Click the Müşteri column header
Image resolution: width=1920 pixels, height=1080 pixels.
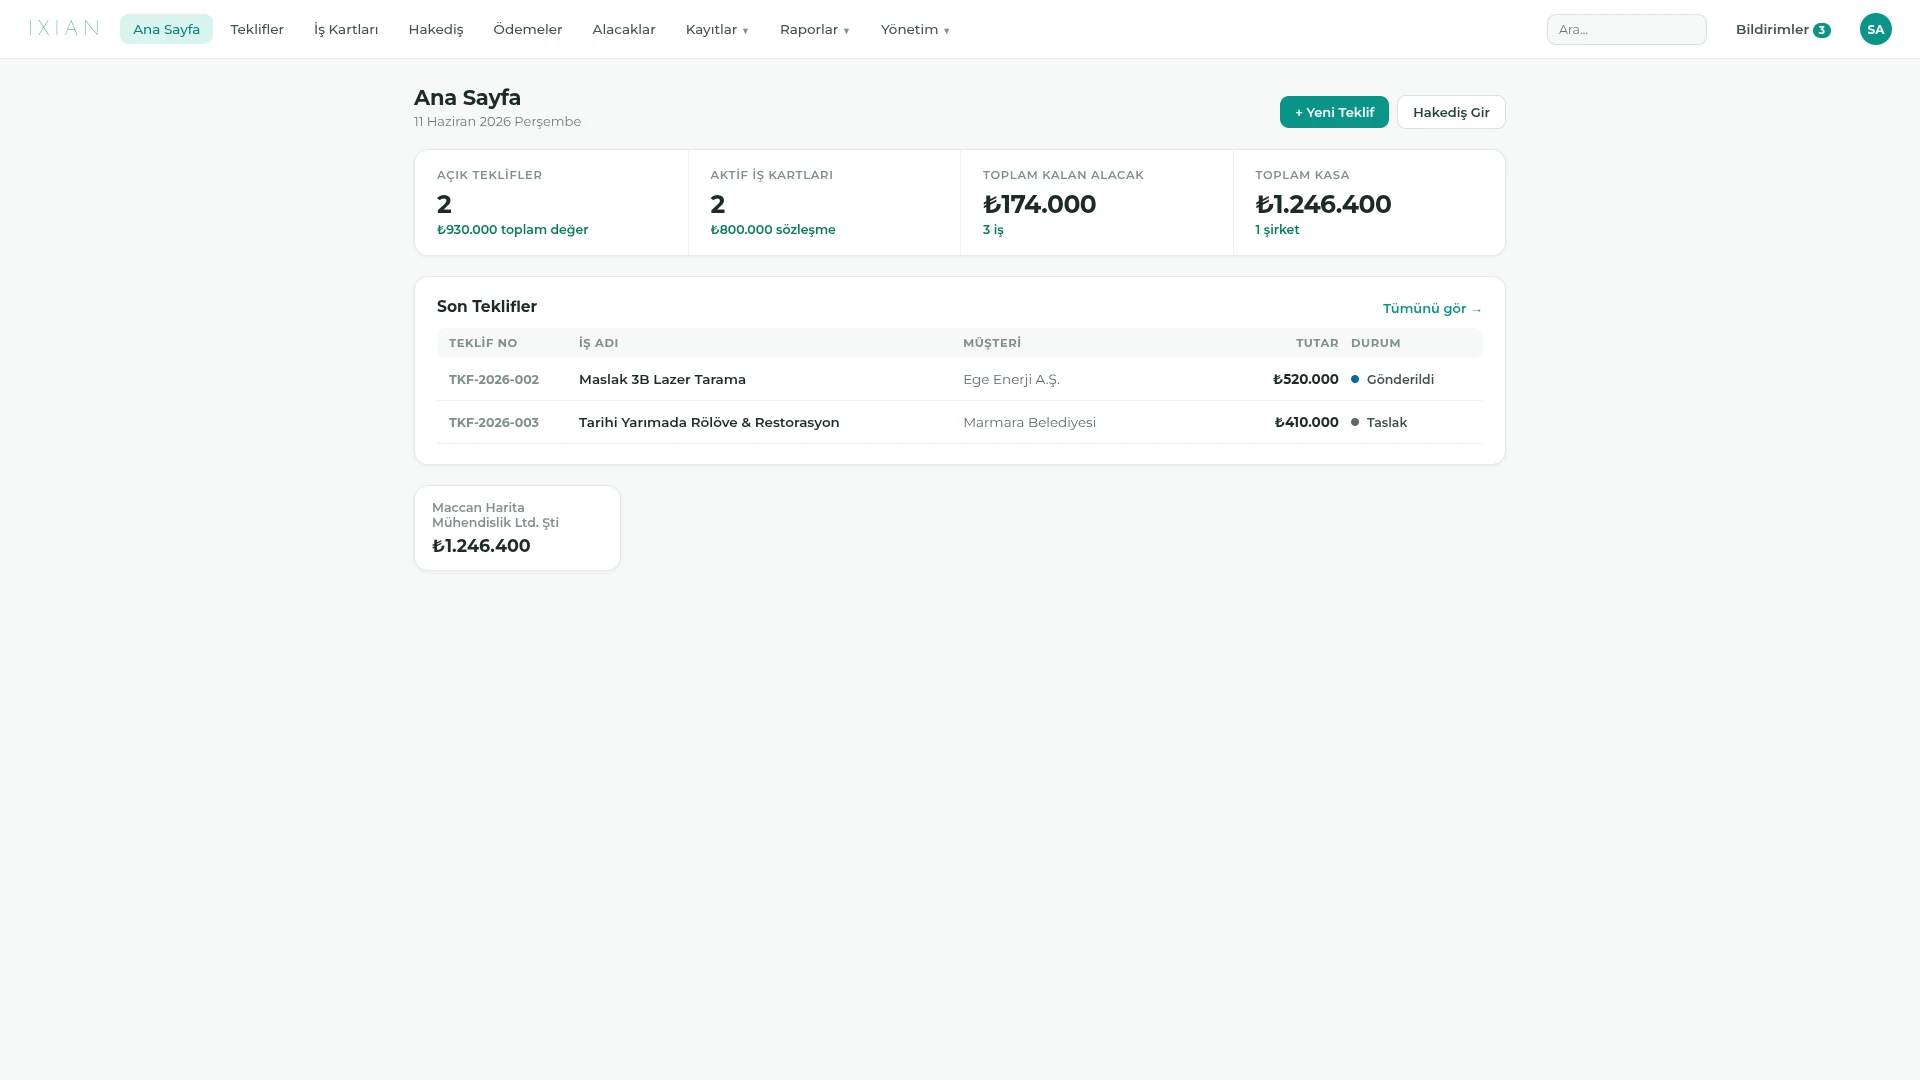(992, 343)
